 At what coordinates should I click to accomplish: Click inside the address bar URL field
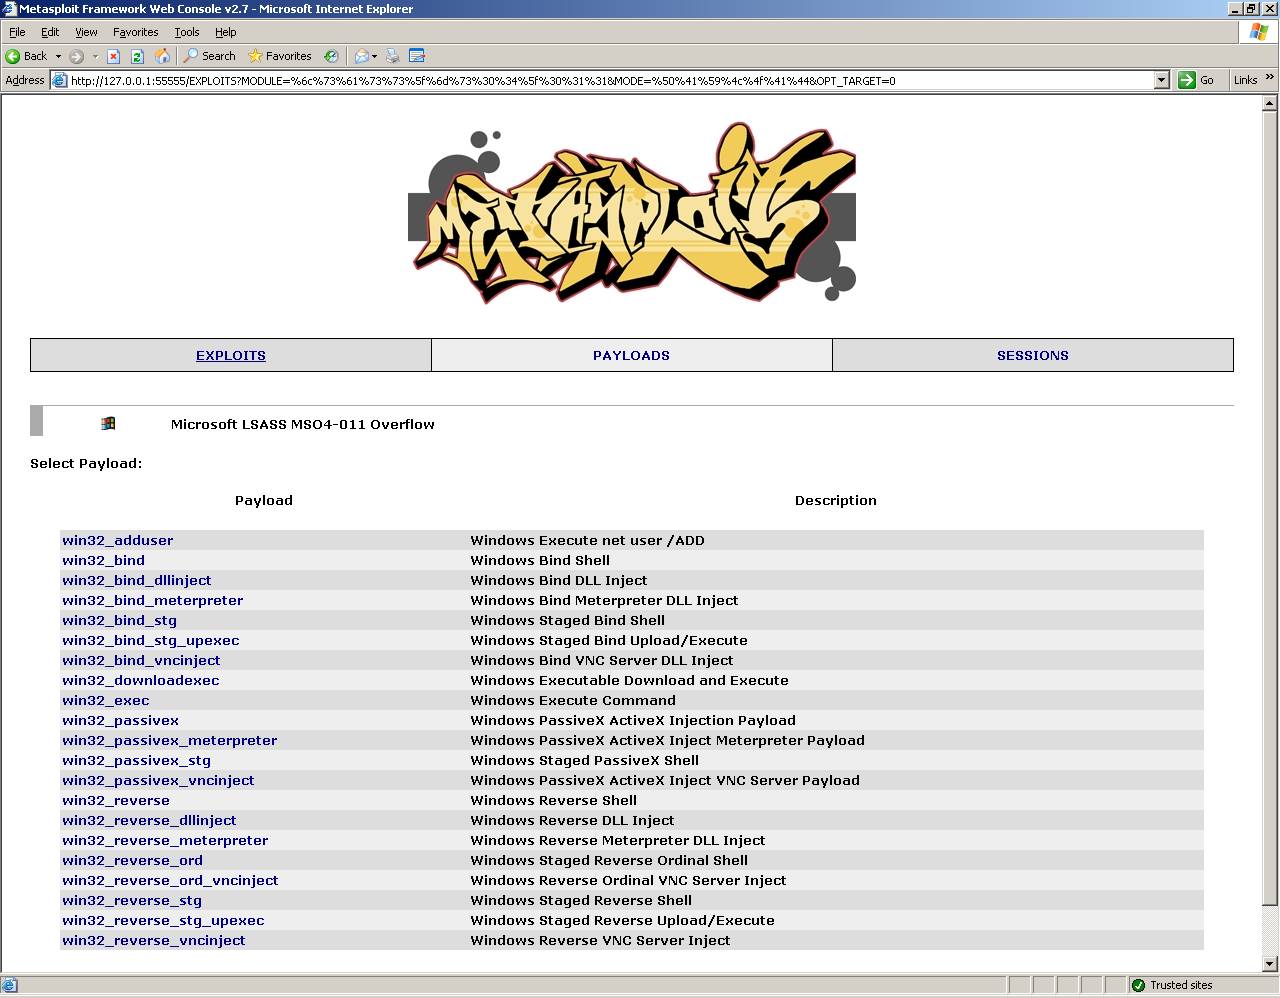(x=600, y=80)
